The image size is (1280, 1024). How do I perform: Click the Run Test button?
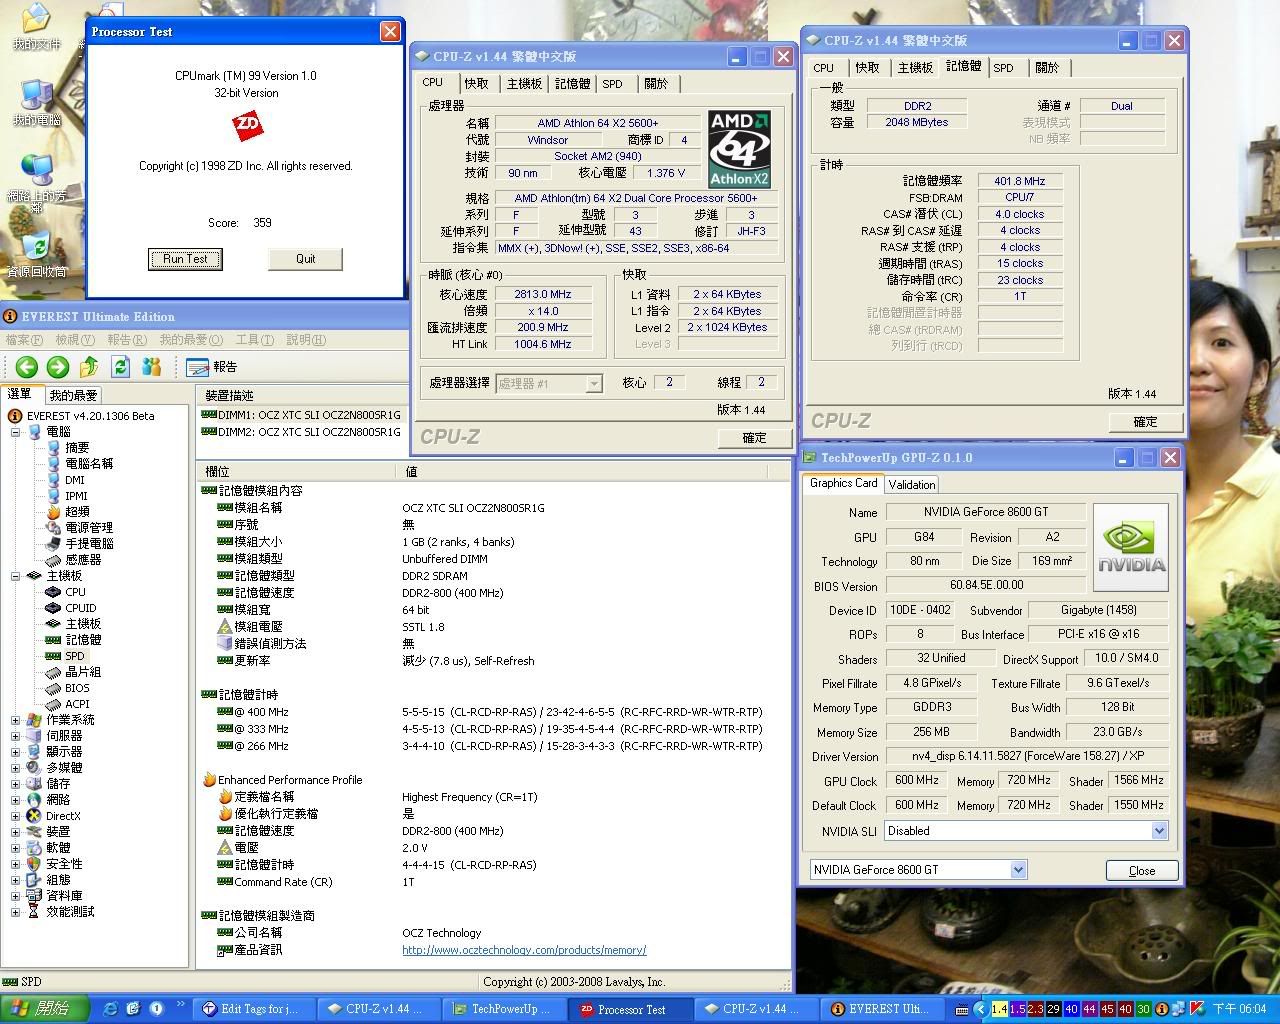click(185, 259)
